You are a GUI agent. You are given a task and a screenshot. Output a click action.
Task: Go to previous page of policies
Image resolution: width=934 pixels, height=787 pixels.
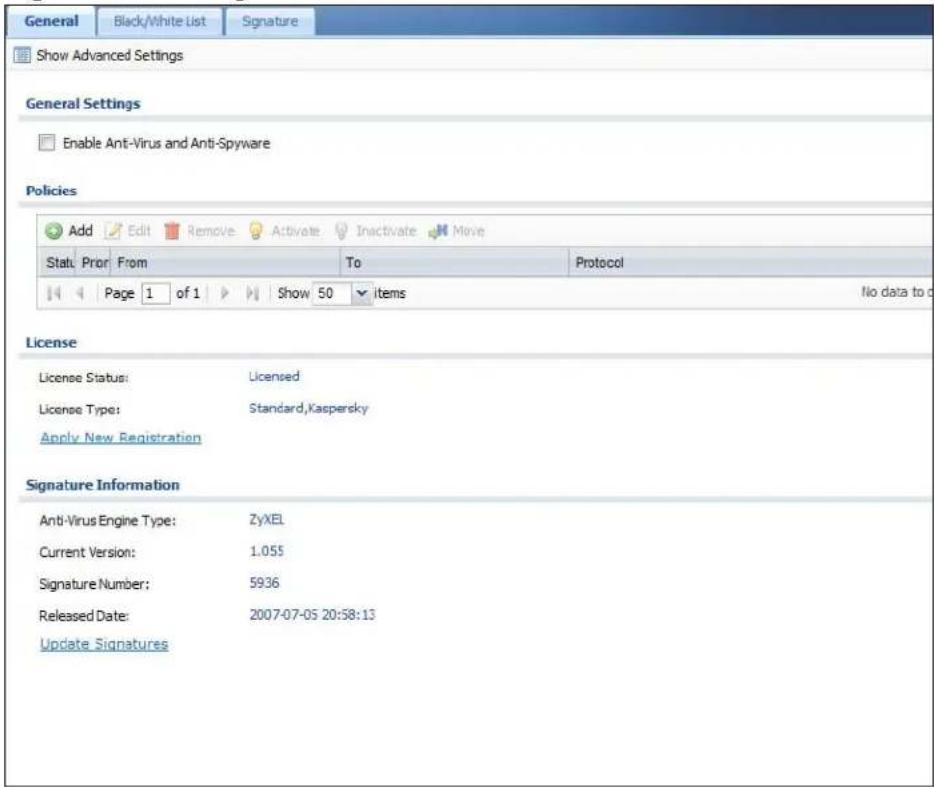click(80, 293)
